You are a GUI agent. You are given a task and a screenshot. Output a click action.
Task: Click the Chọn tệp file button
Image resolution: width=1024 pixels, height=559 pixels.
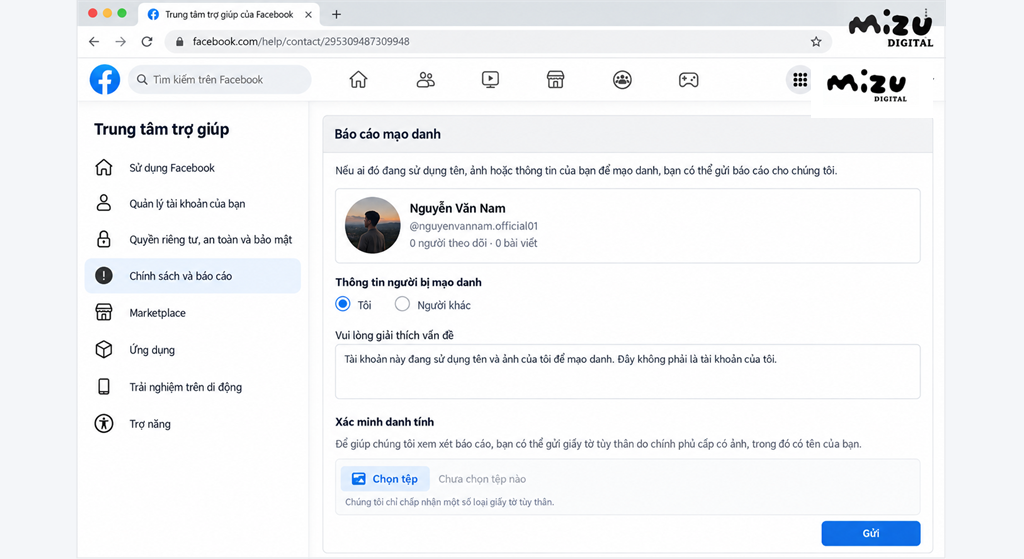(x=385, y=479)
